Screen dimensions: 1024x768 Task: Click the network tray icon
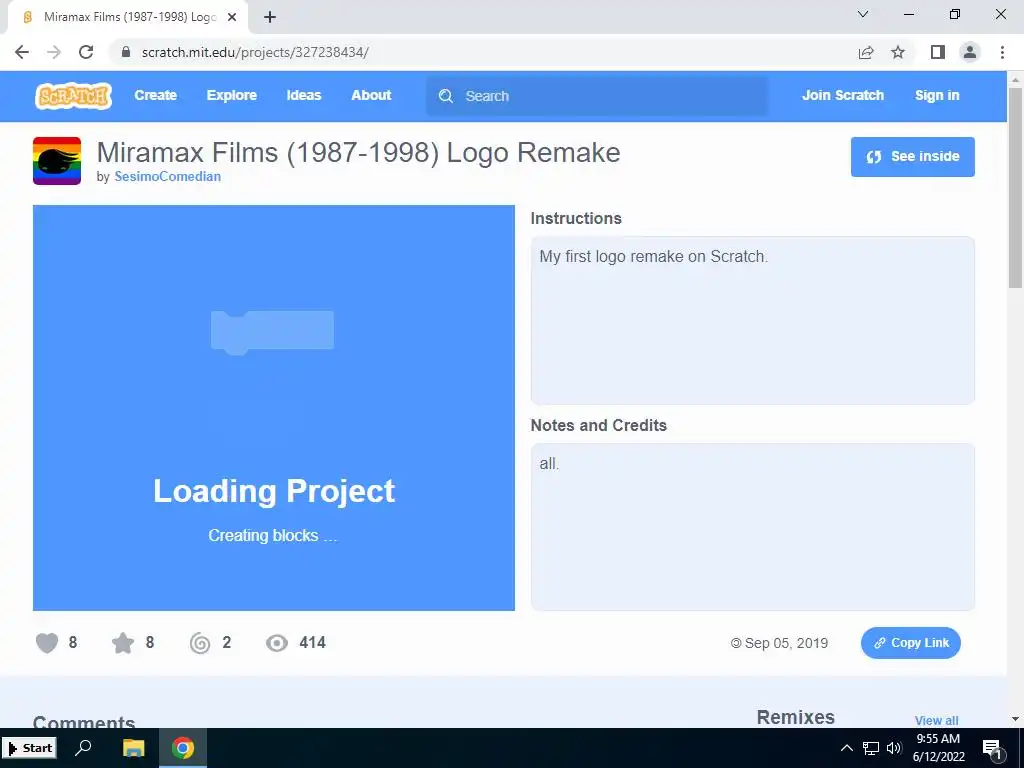[x=871, y=748]
